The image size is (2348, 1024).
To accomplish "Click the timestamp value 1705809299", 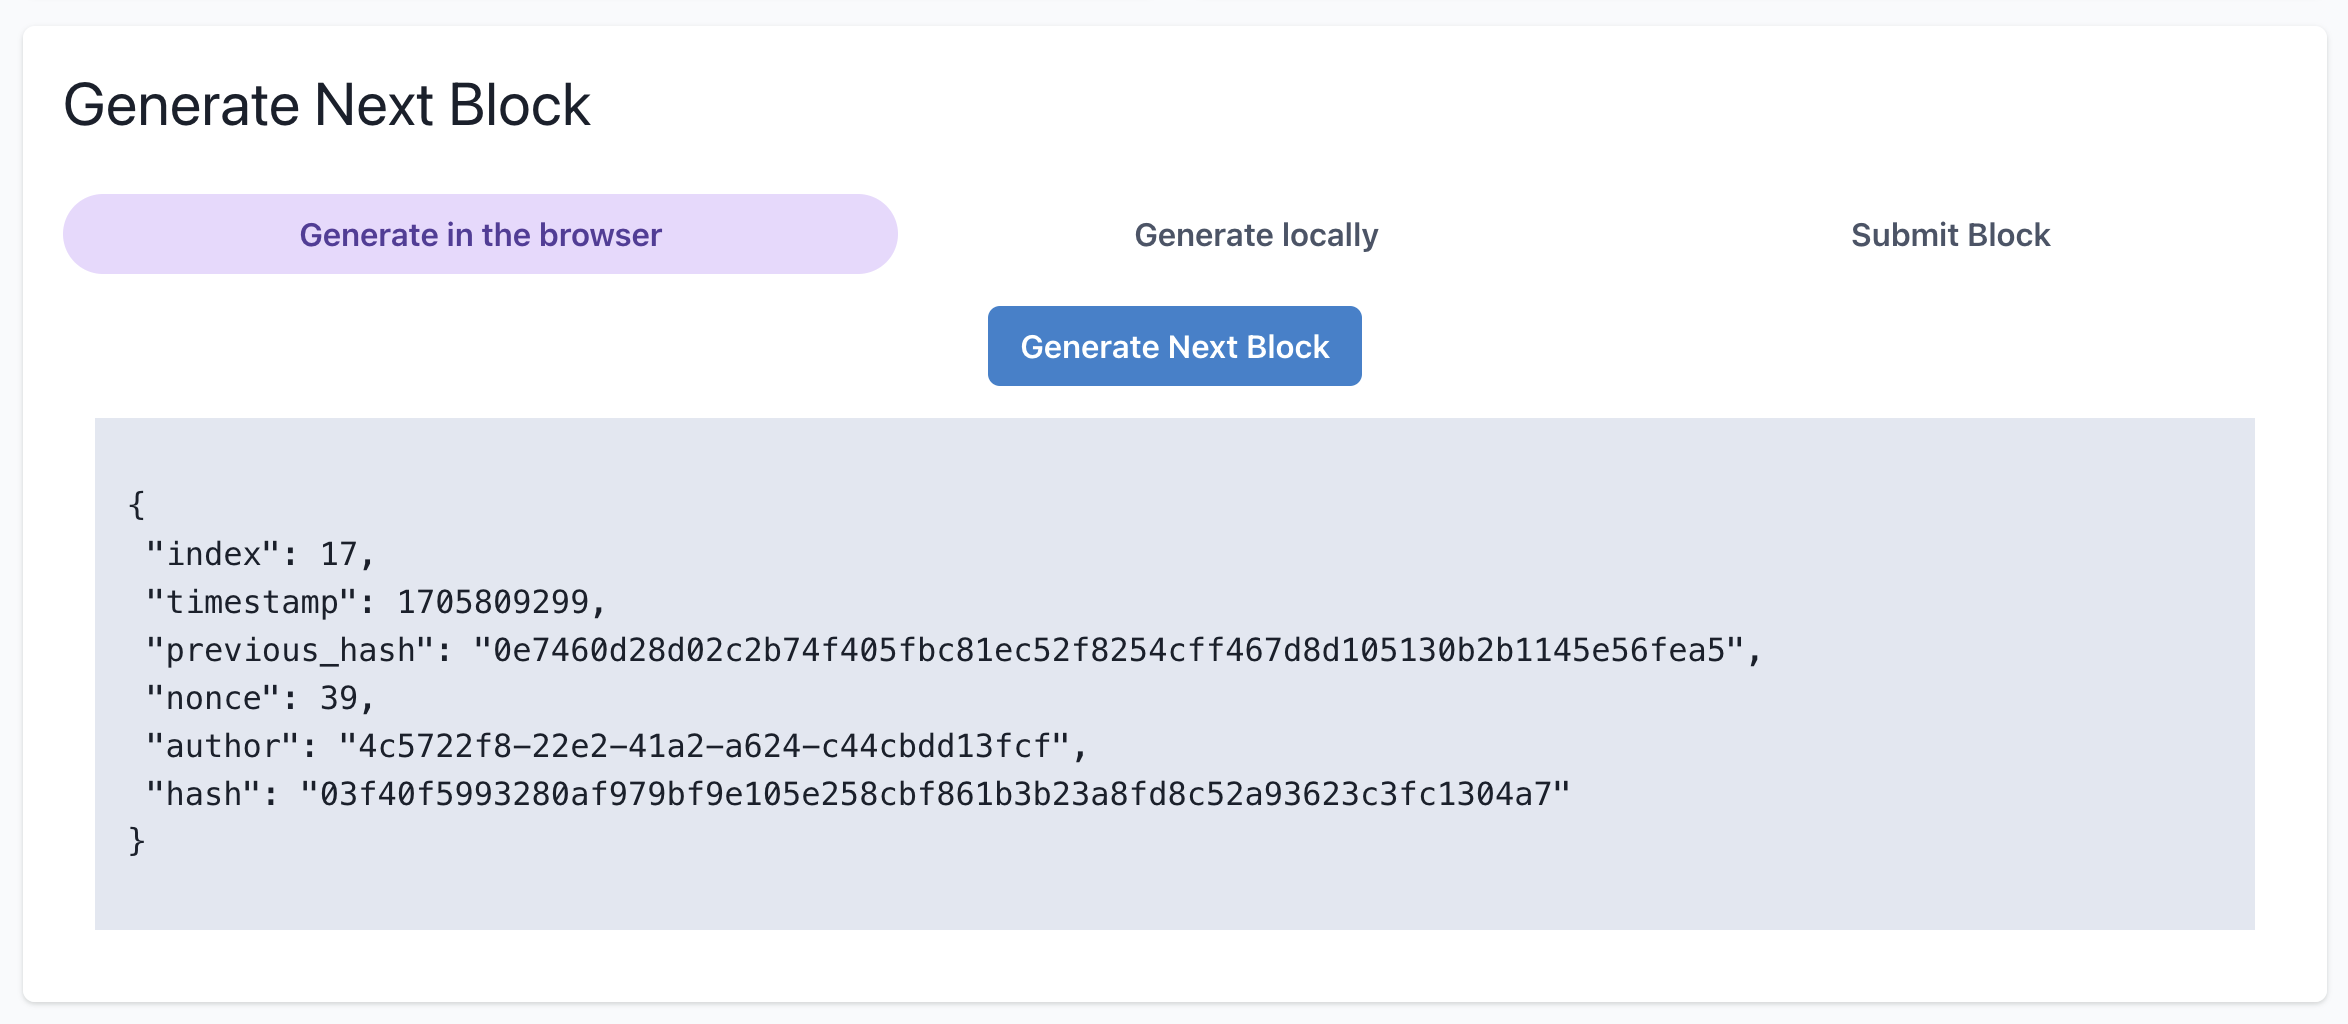I will (493, 602).
